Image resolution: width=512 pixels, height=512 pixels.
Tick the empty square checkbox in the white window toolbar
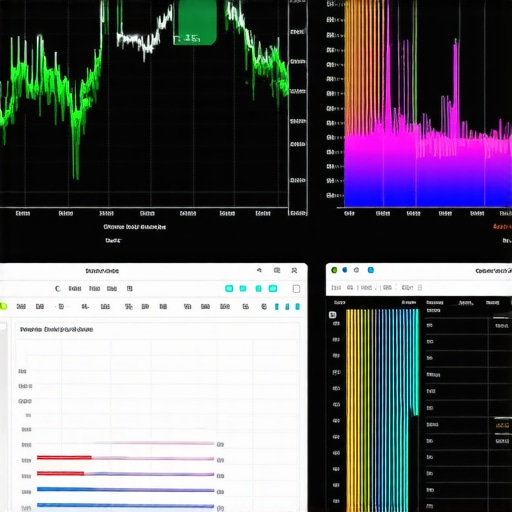[x=296, y=289]
